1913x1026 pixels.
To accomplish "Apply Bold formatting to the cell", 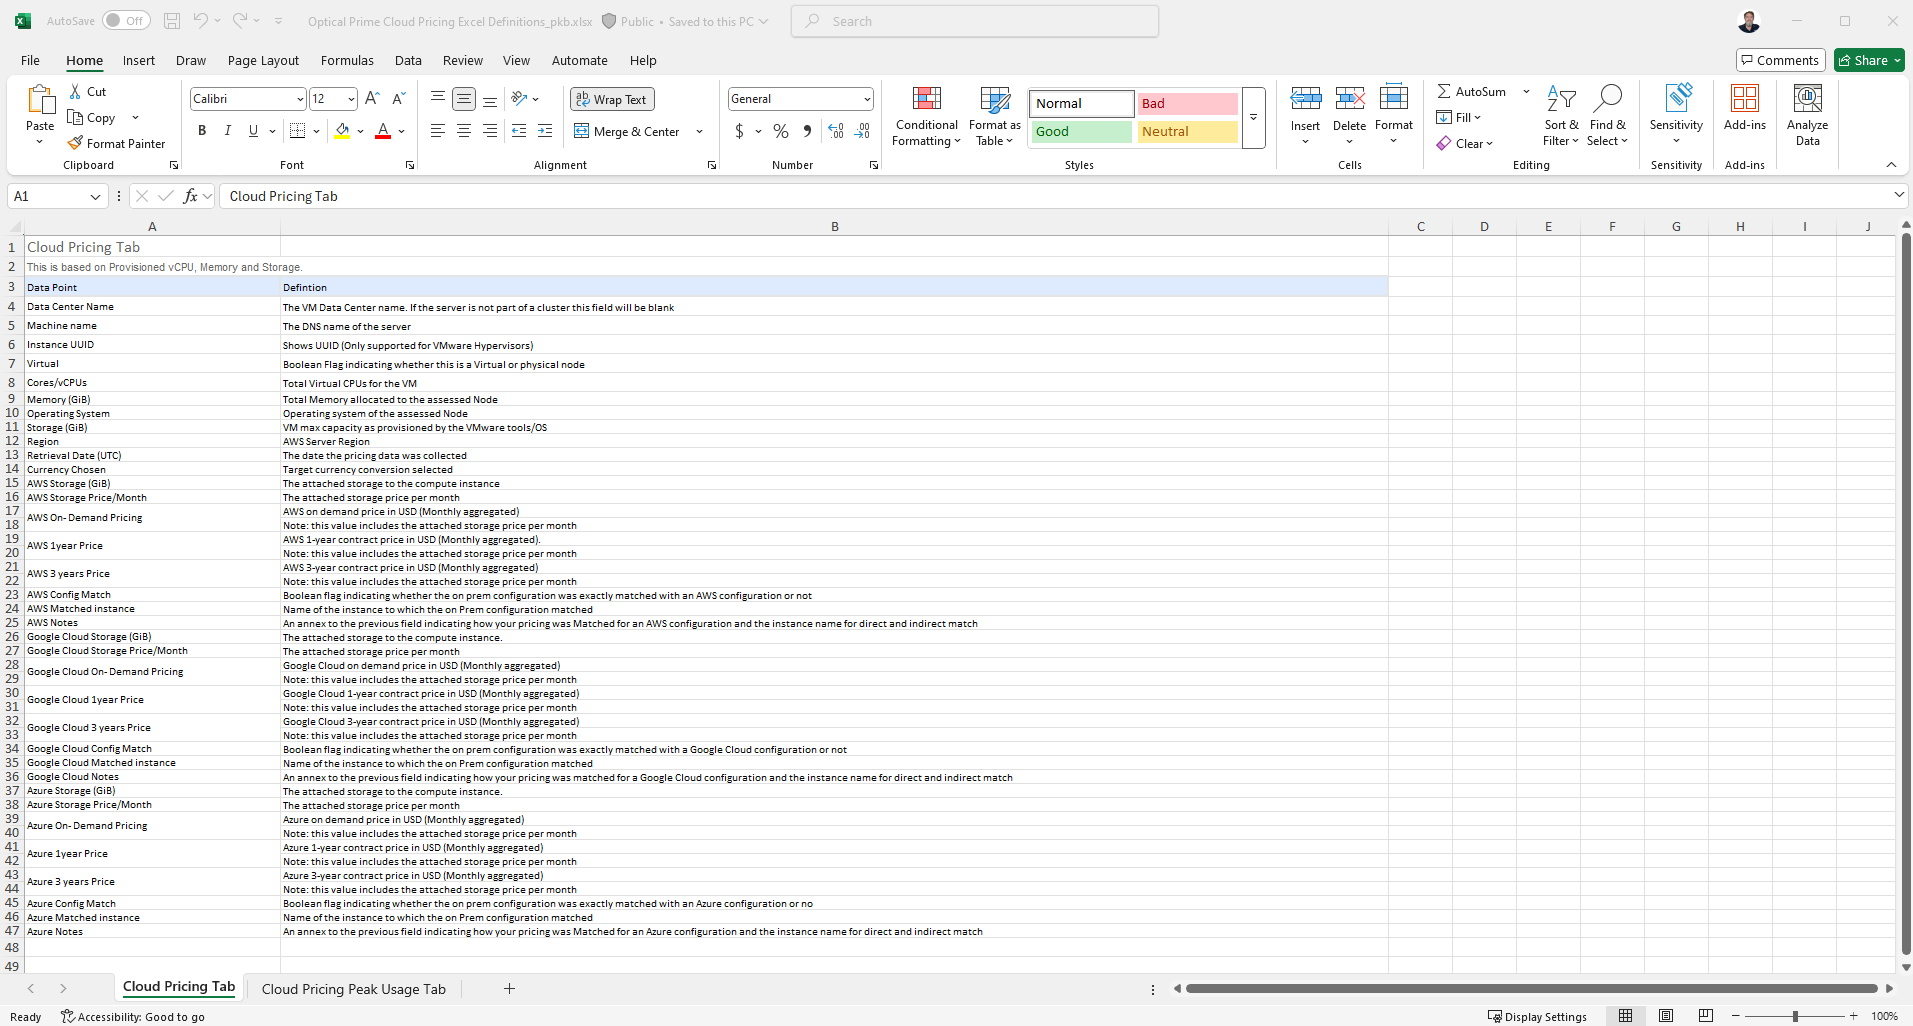I will click(202, 131).
